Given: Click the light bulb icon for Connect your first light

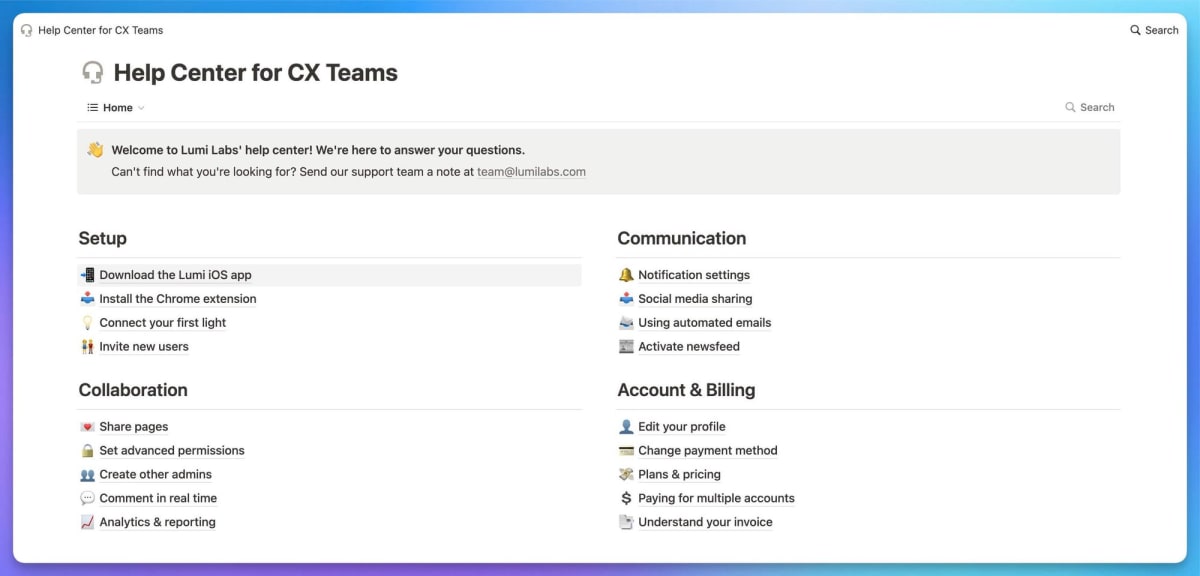Looking at the screenshot, I should coord(88,323).
